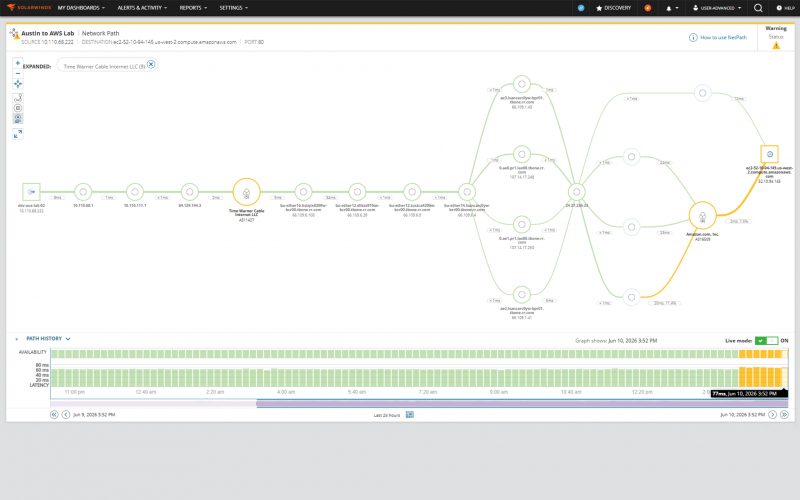Open the Settings menu
The height and width of the screenshot is (500, 800).
pos(234,8)
